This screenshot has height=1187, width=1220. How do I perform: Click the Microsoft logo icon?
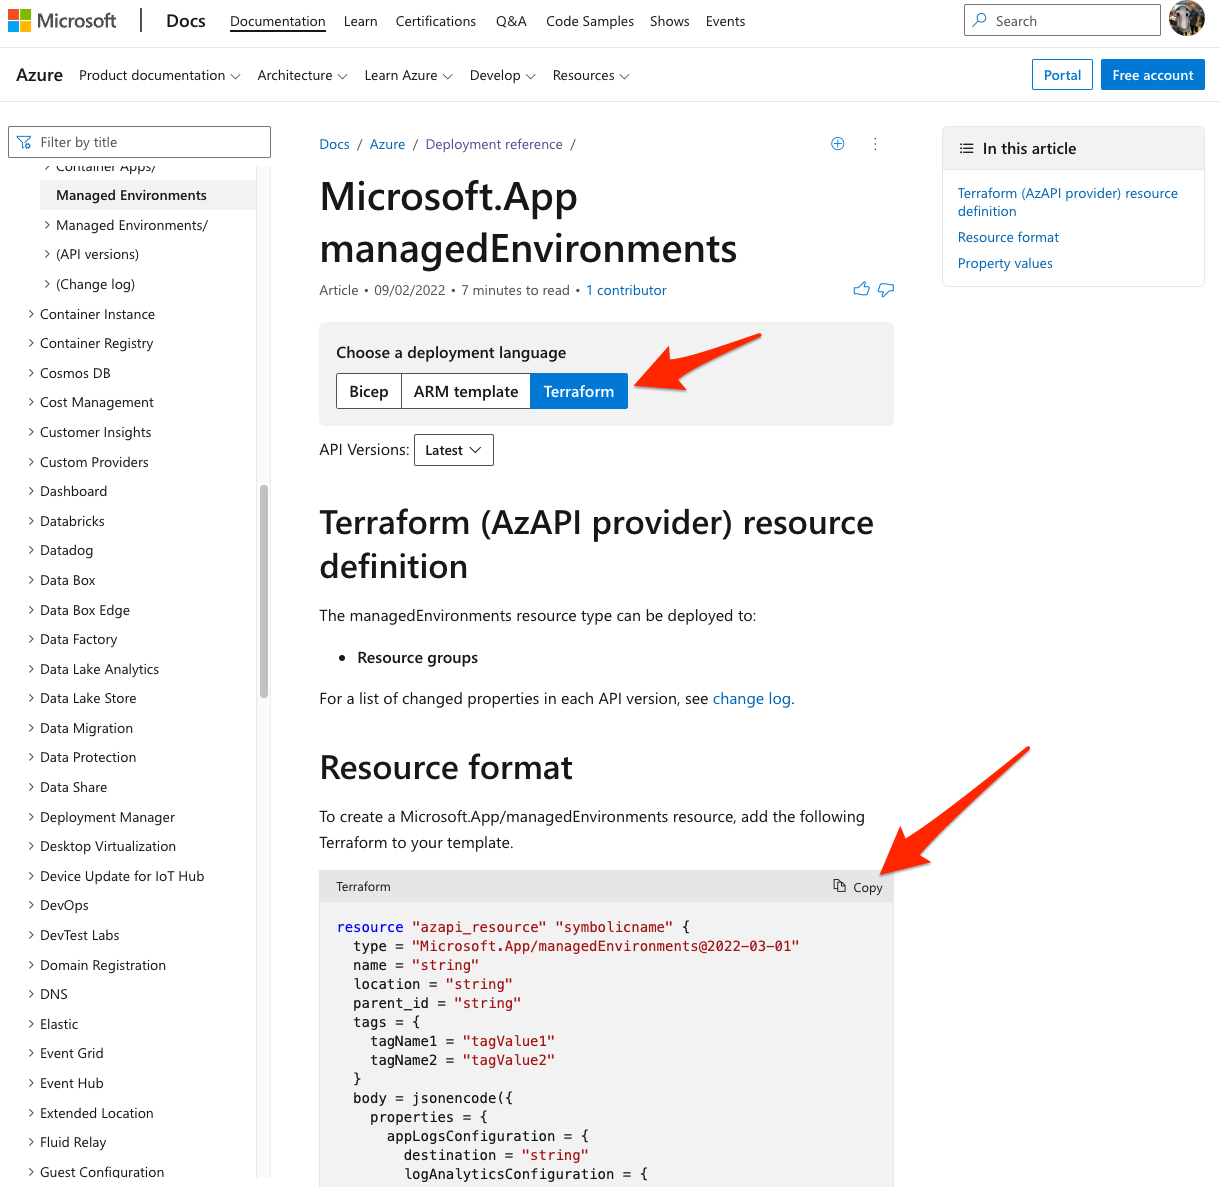(x=20, y=21)
